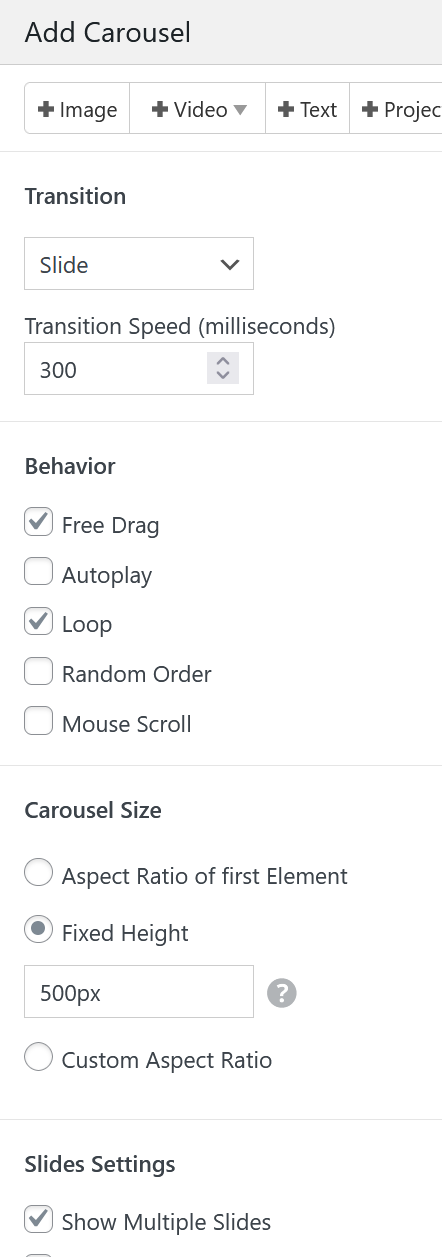Choose Custom Aspect Ratio

tap(39, 1058)
